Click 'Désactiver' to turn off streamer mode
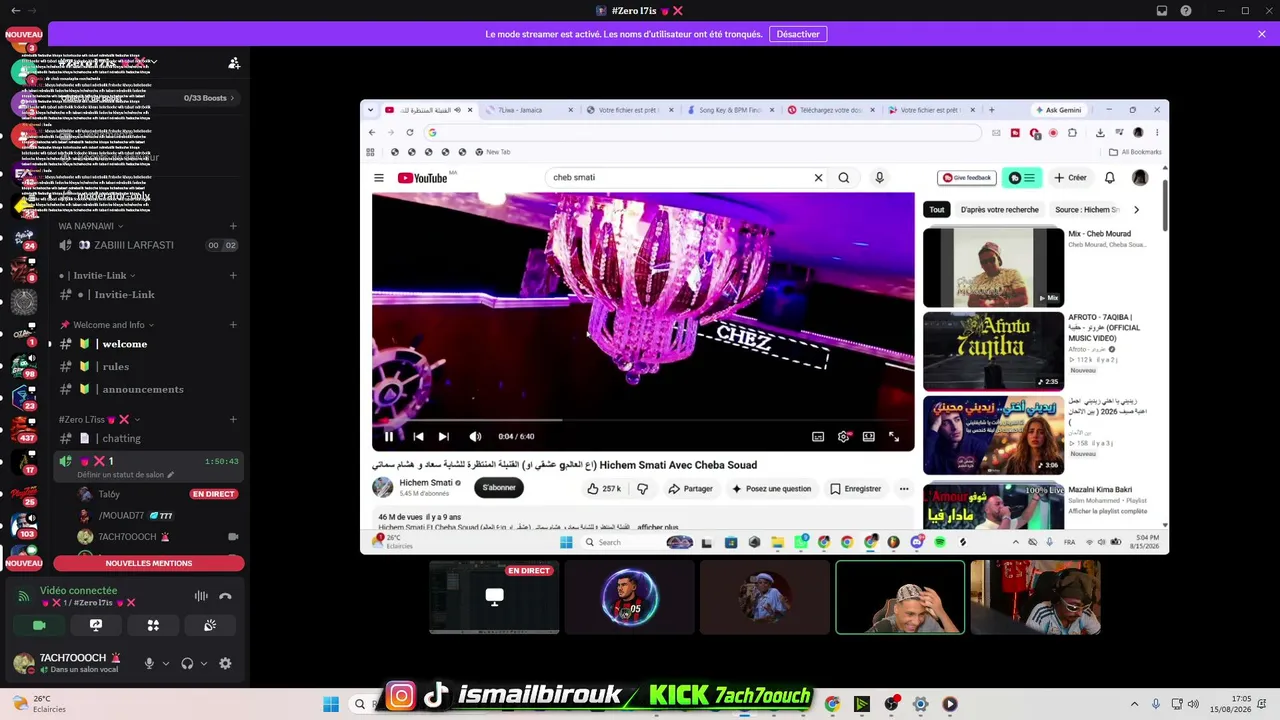Viewport: 1280px width, 720px height. [798, 34]
